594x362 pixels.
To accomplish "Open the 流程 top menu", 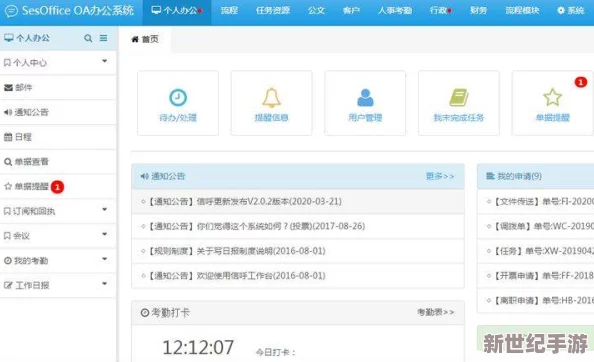I will [x=229, y=11].
